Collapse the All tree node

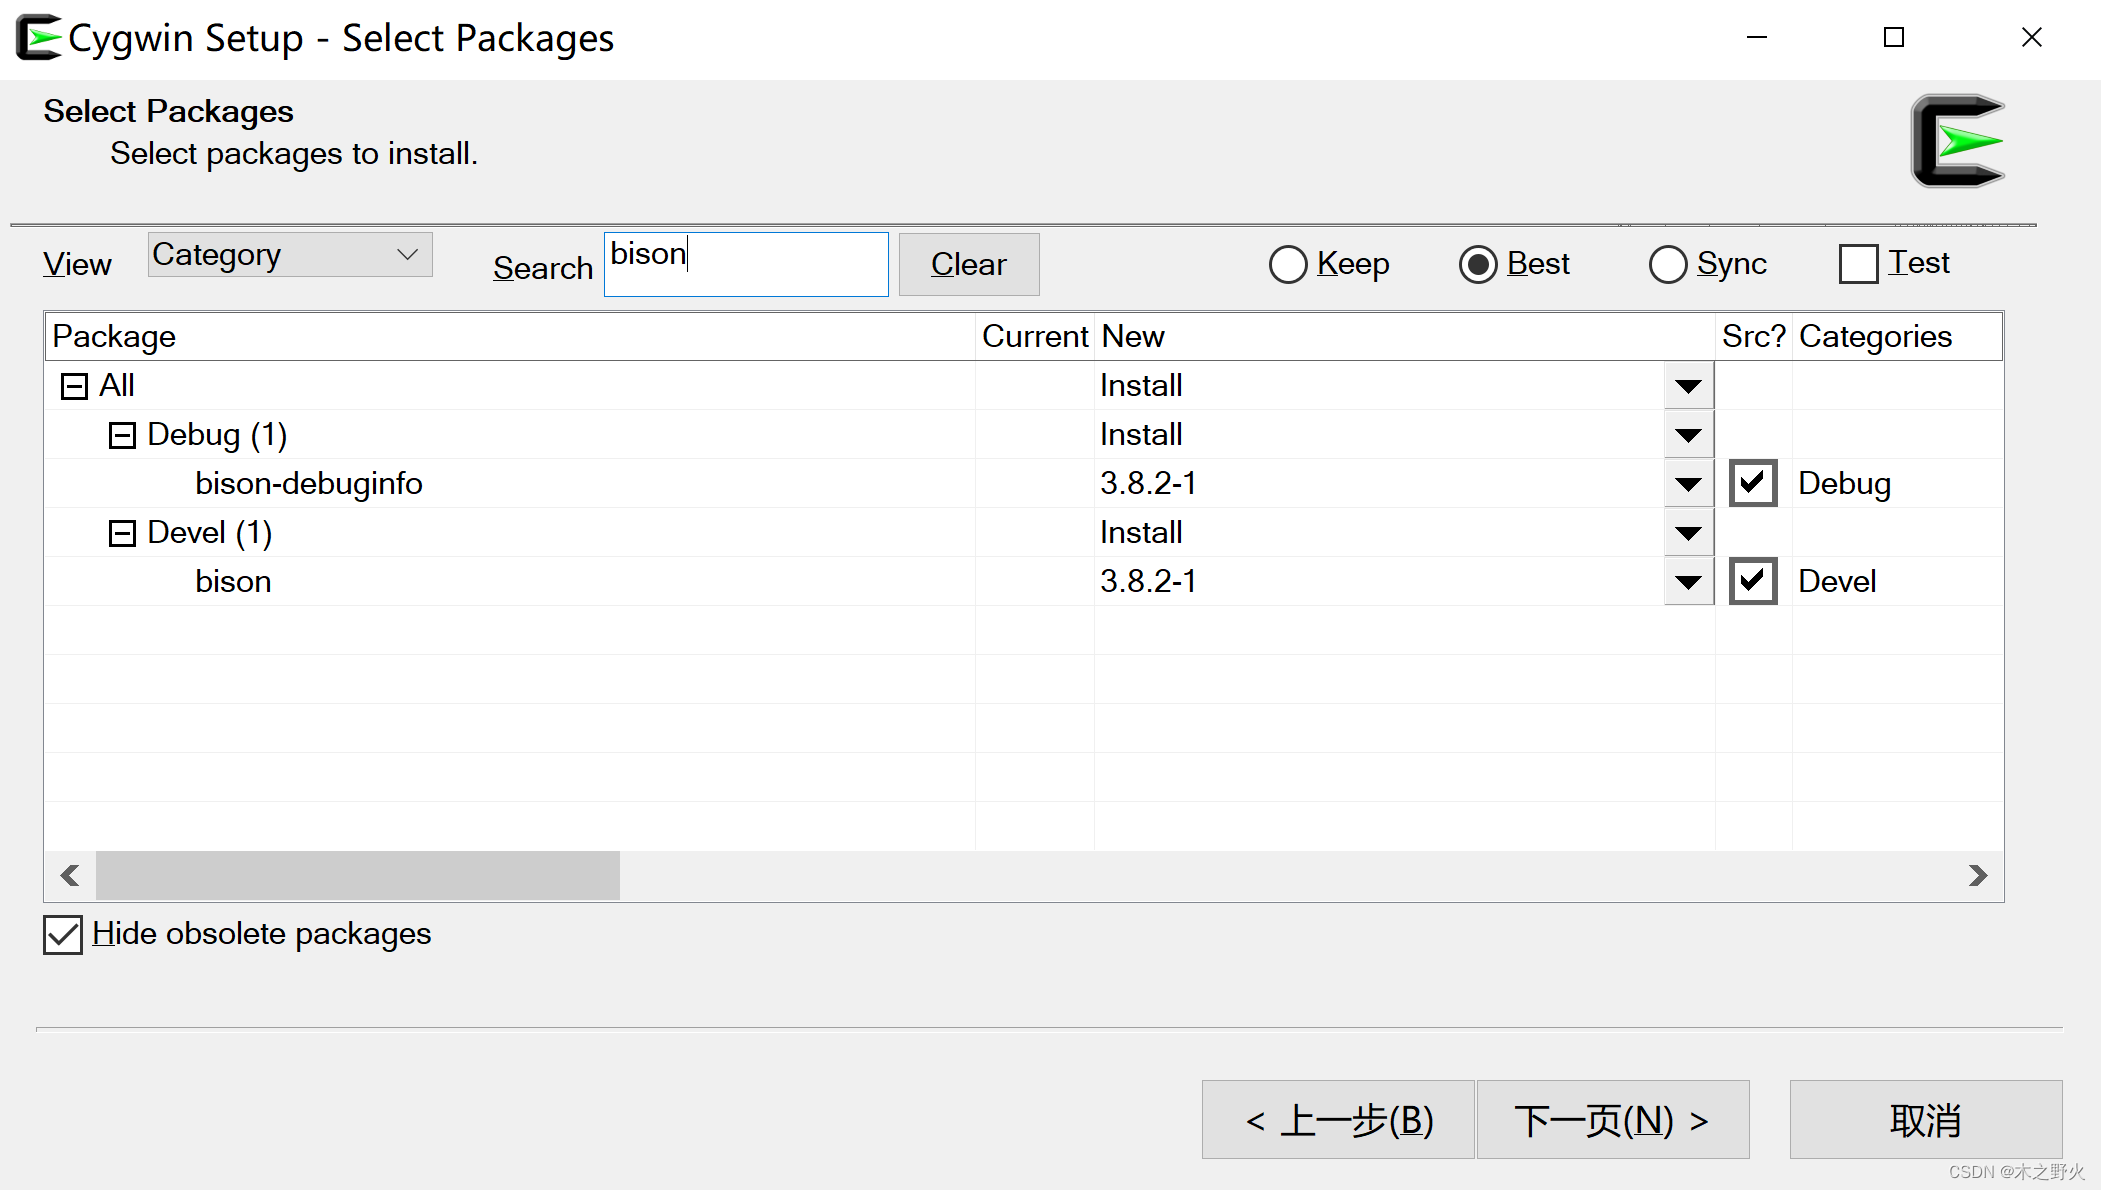(75, 386)
